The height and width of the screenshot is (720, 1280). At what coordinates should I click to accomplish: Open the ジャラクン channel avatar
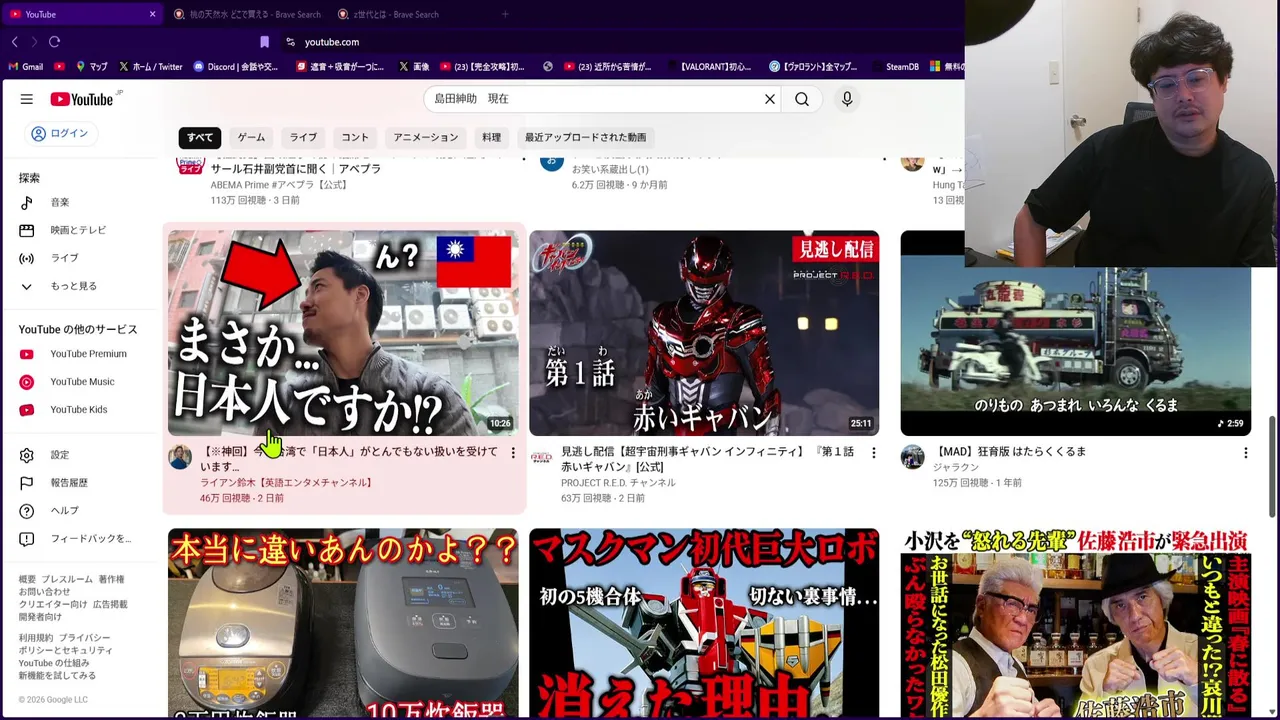click(912, 457)
